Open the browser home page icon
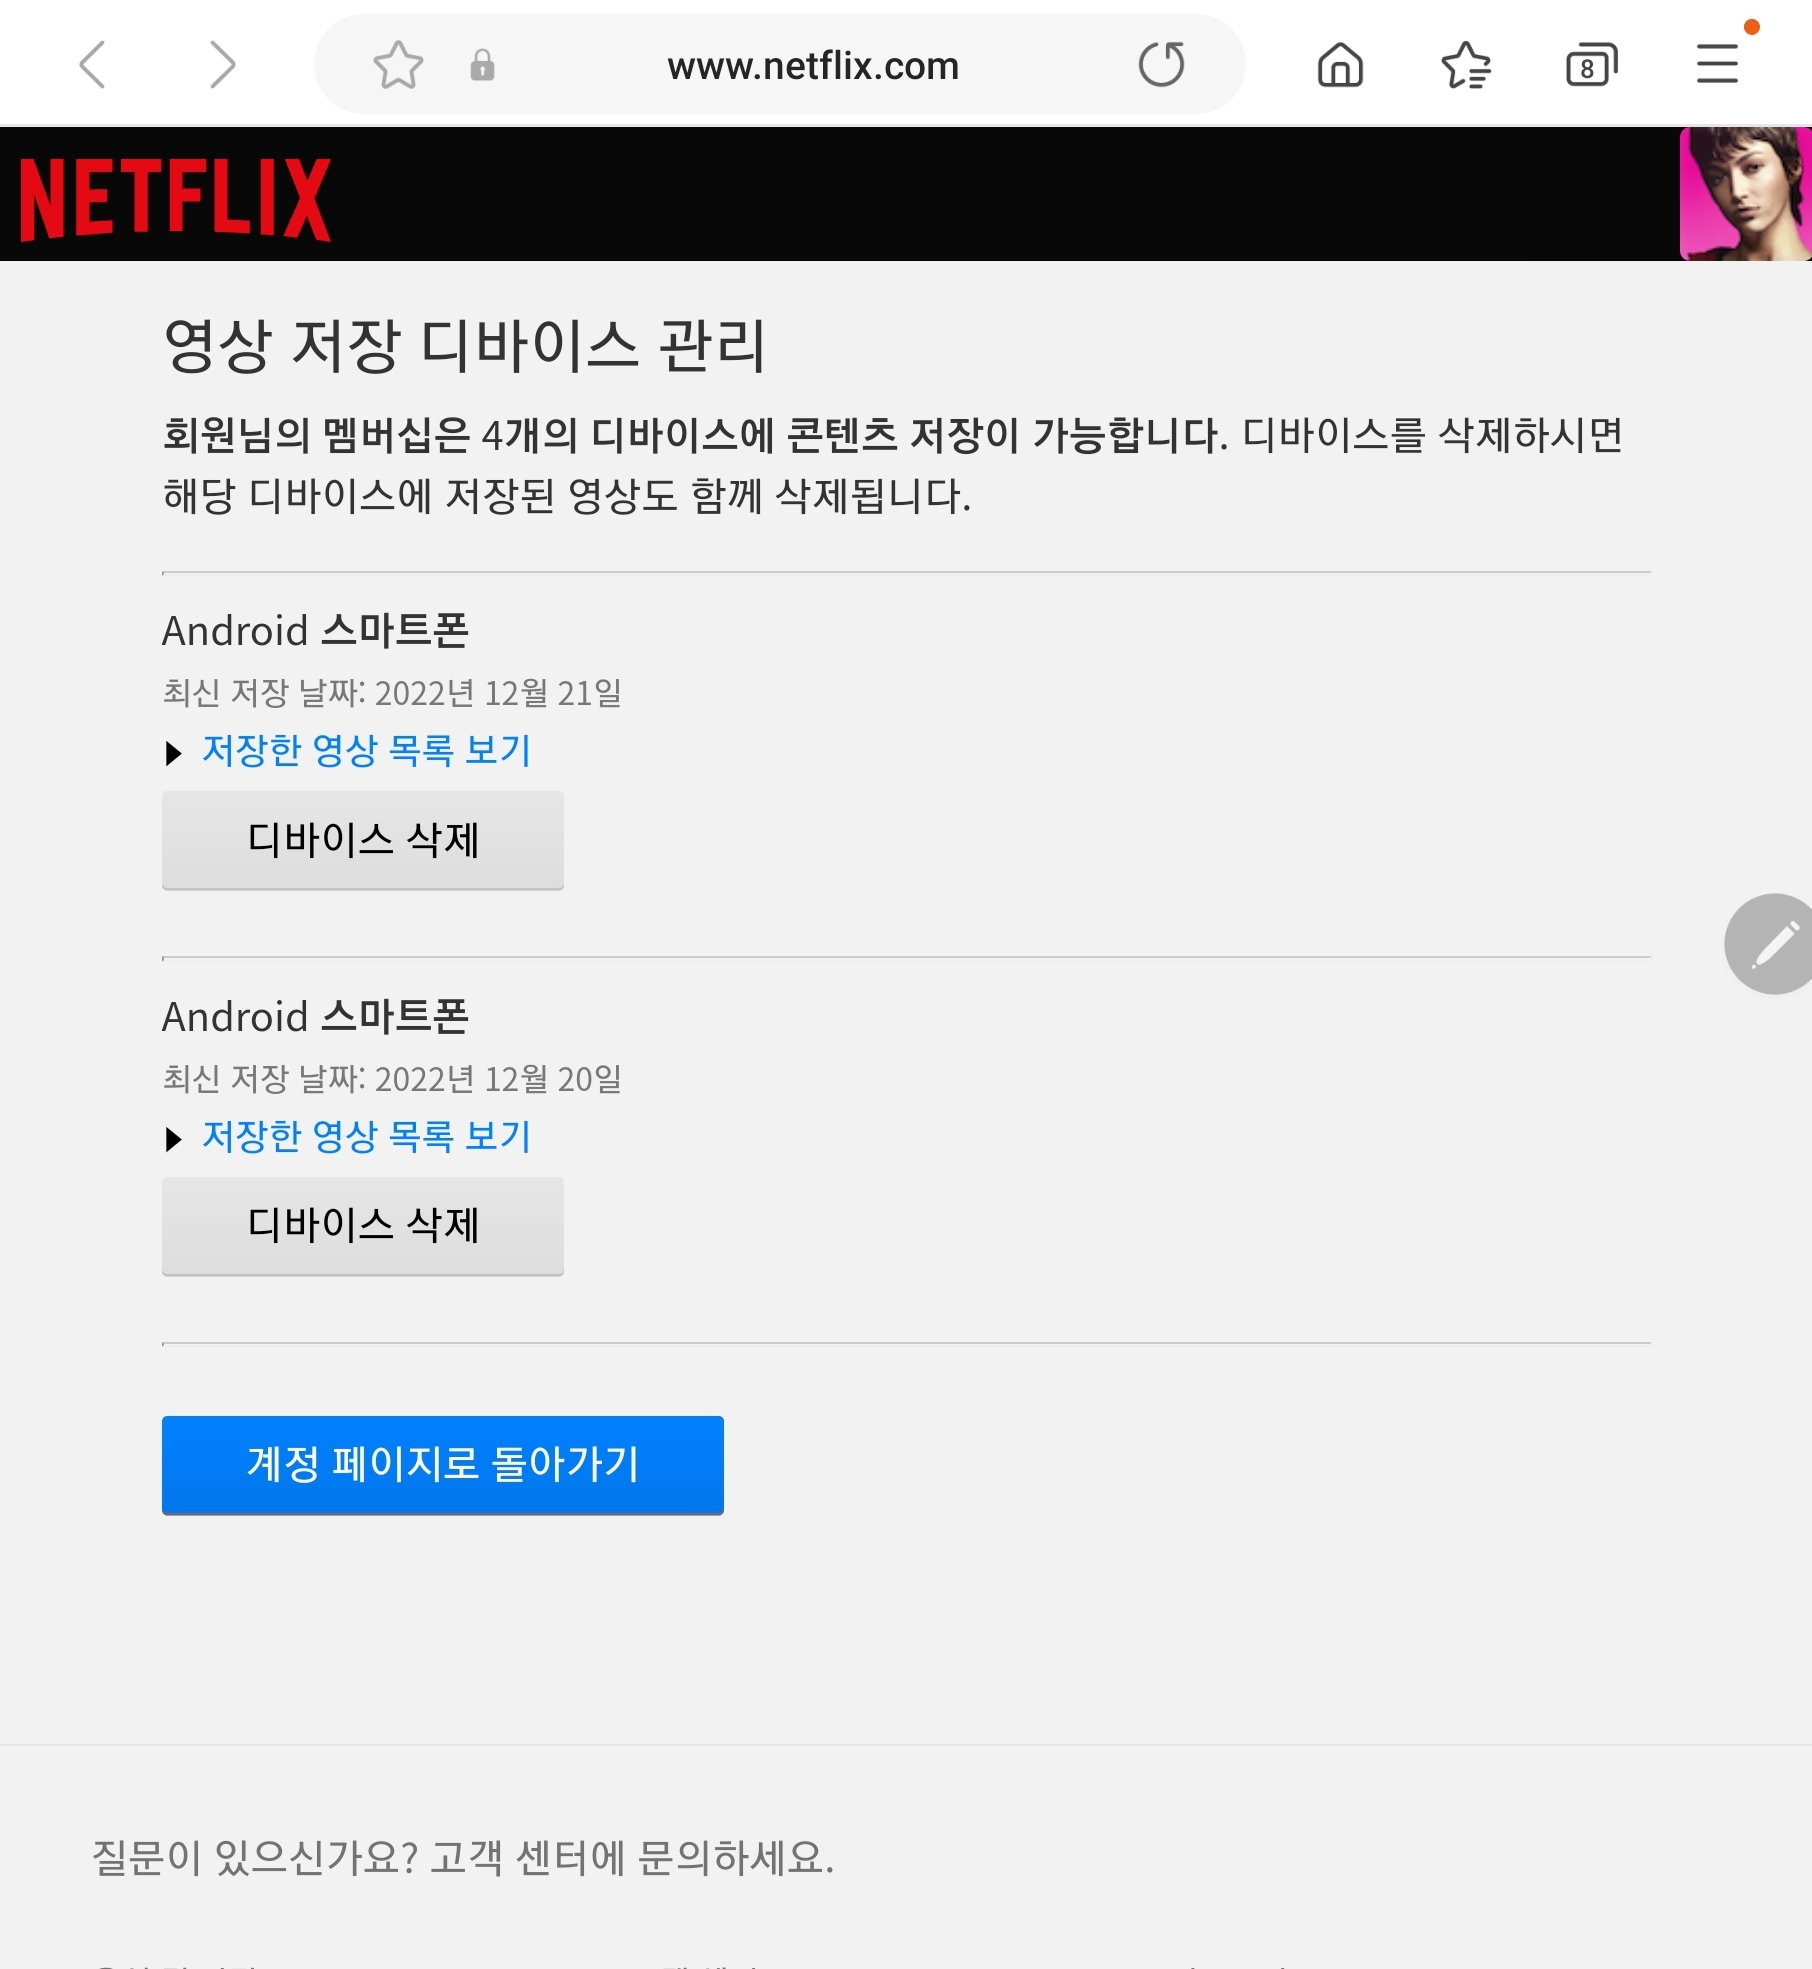This screenshot has width=1812, height=1969. coord(1340,65)
